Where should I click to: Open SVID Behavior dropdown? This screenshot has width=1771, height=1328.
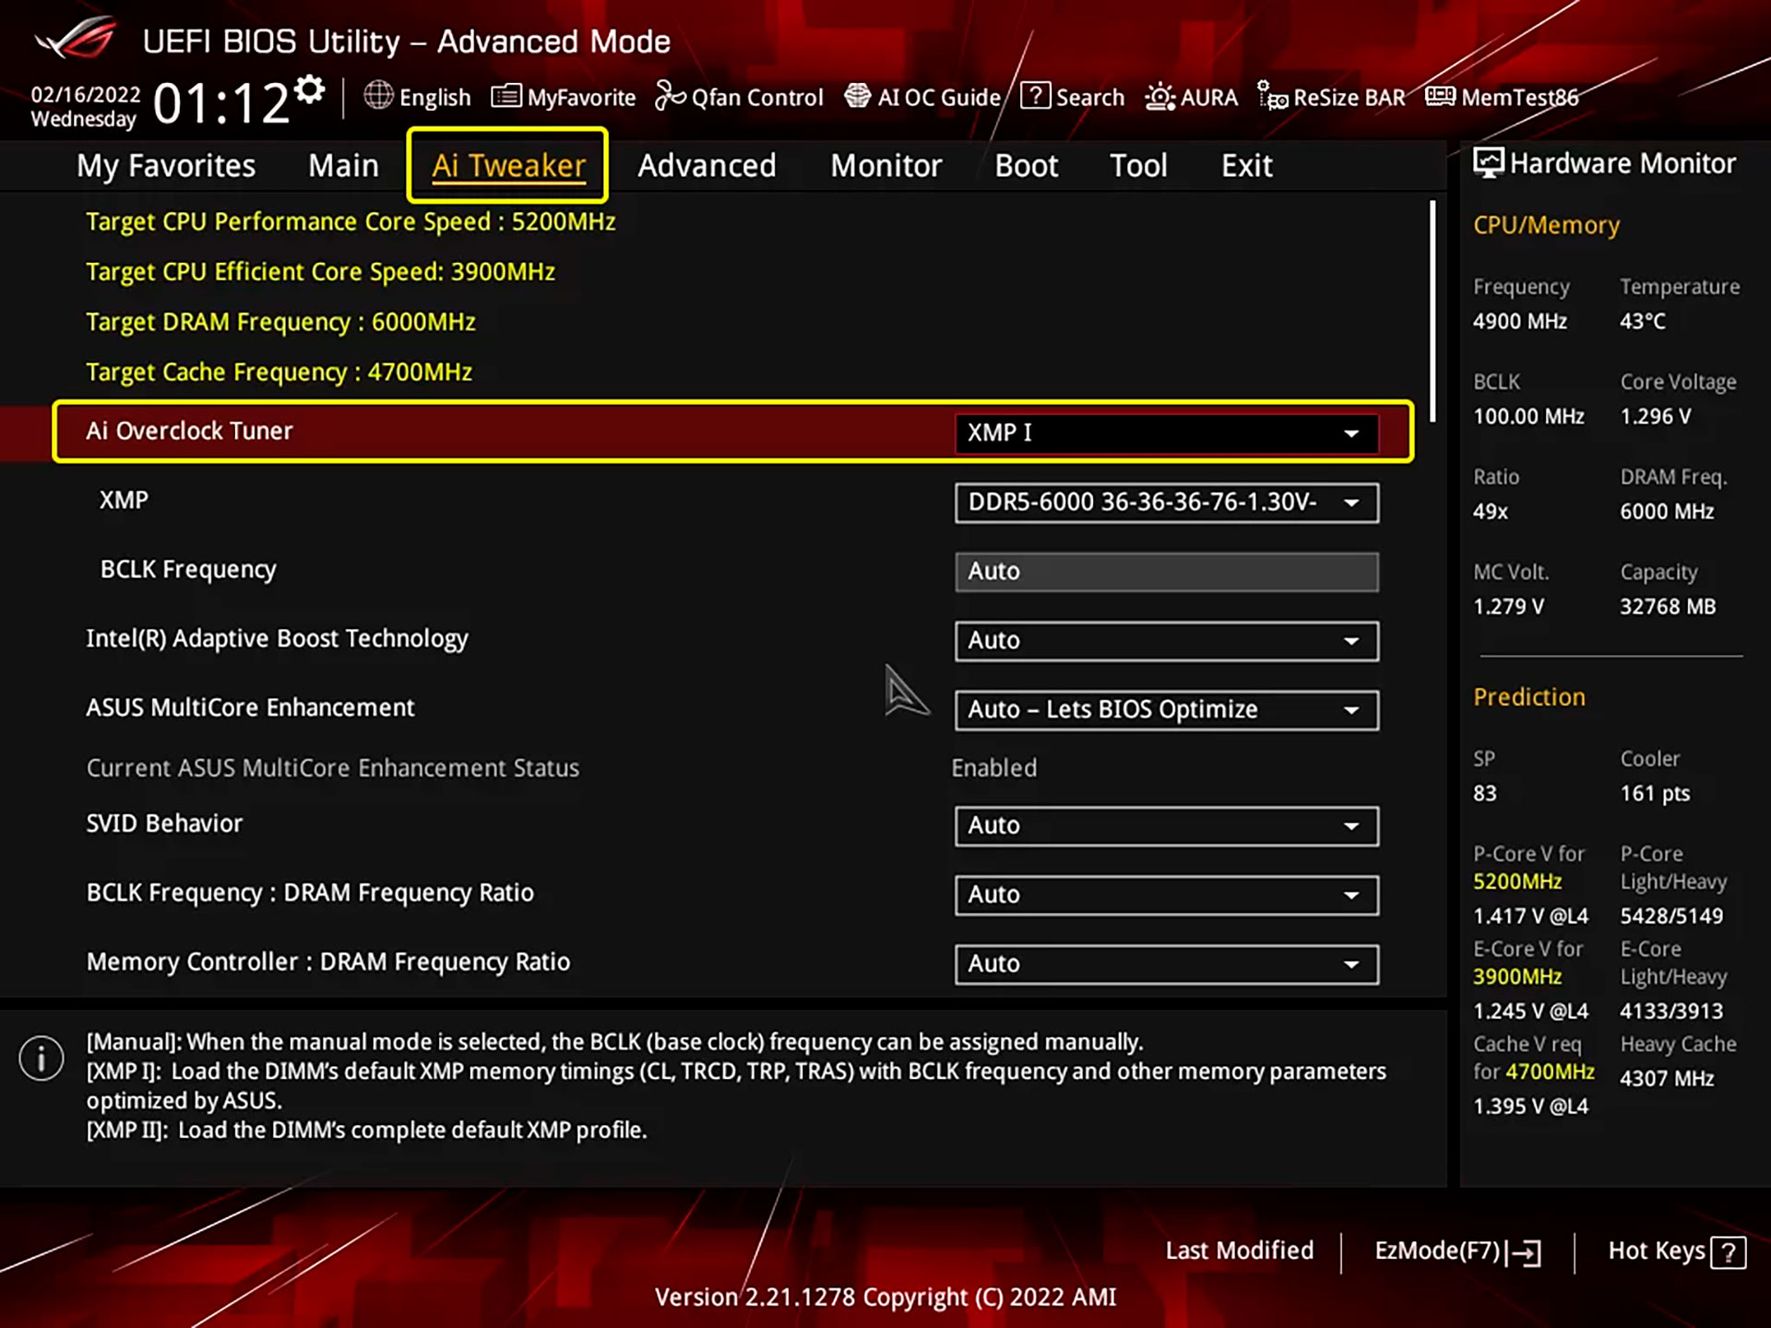click(x=1166, y=826)
